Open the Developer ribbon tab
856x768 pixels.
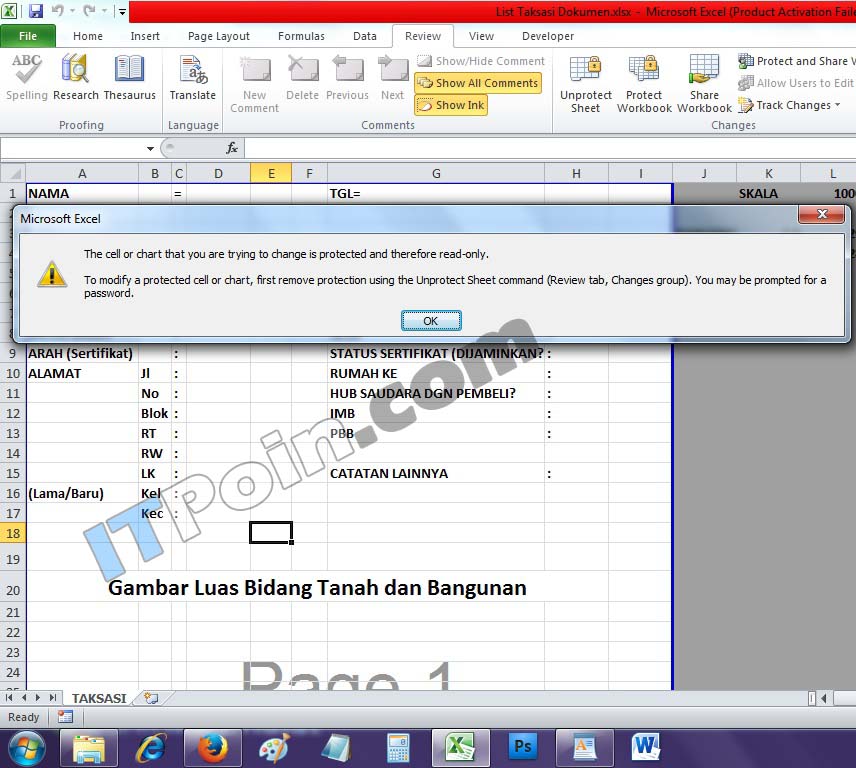coord(548,36)
